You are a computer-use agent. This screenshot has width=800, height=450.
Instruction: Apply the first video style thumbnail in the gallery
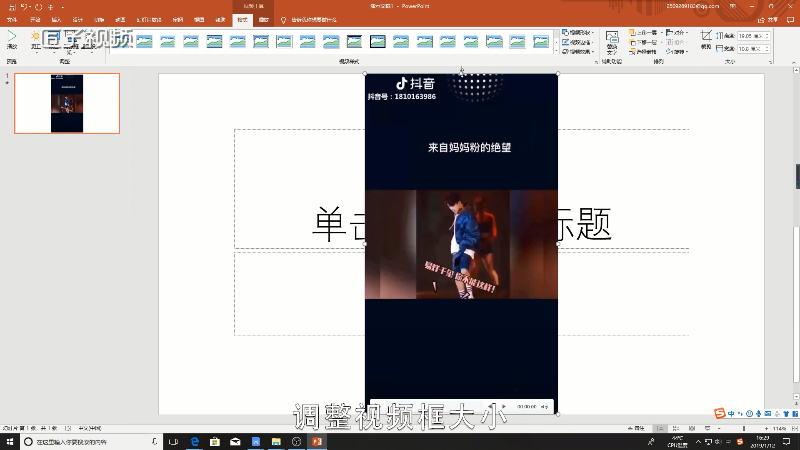[x=144, y=41]
